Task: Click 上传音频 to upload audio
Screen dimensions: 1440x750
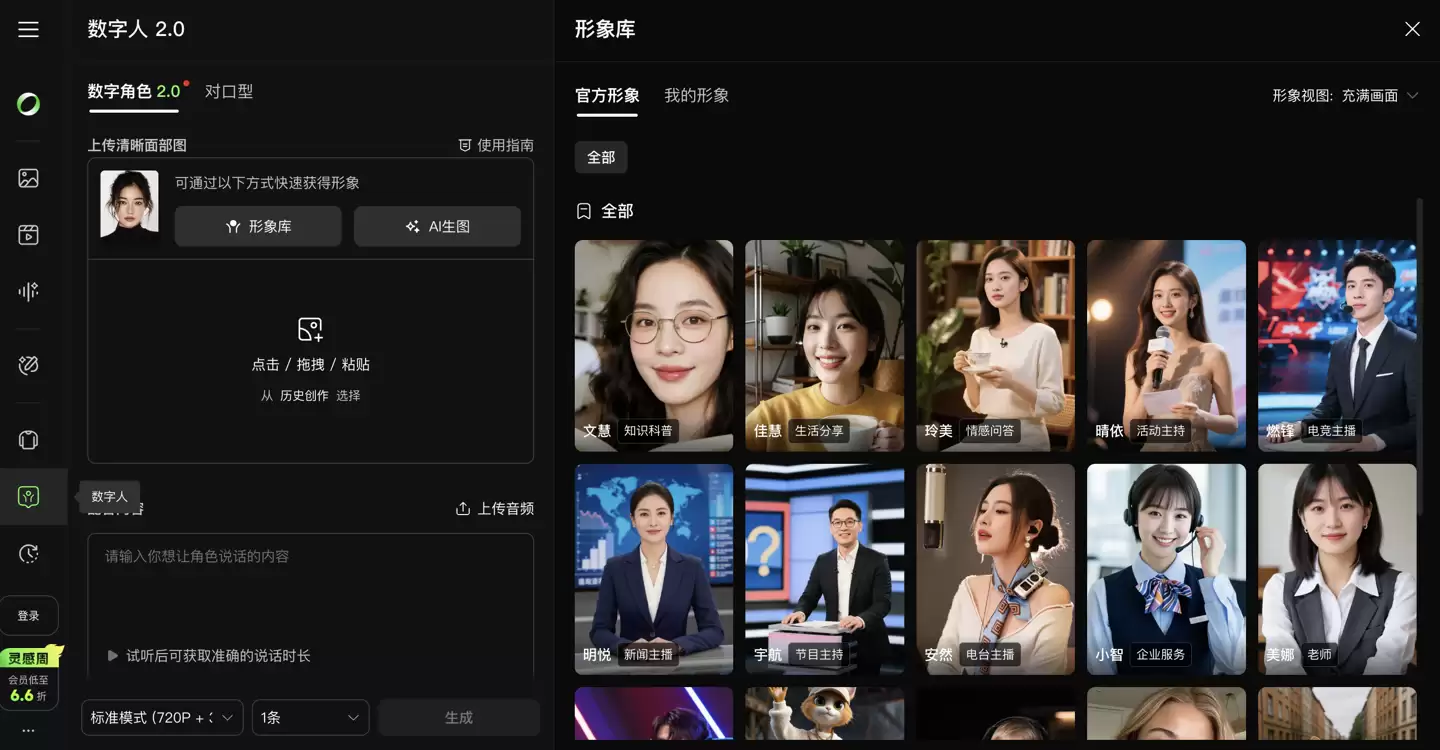Action: [x=494, y=508]
